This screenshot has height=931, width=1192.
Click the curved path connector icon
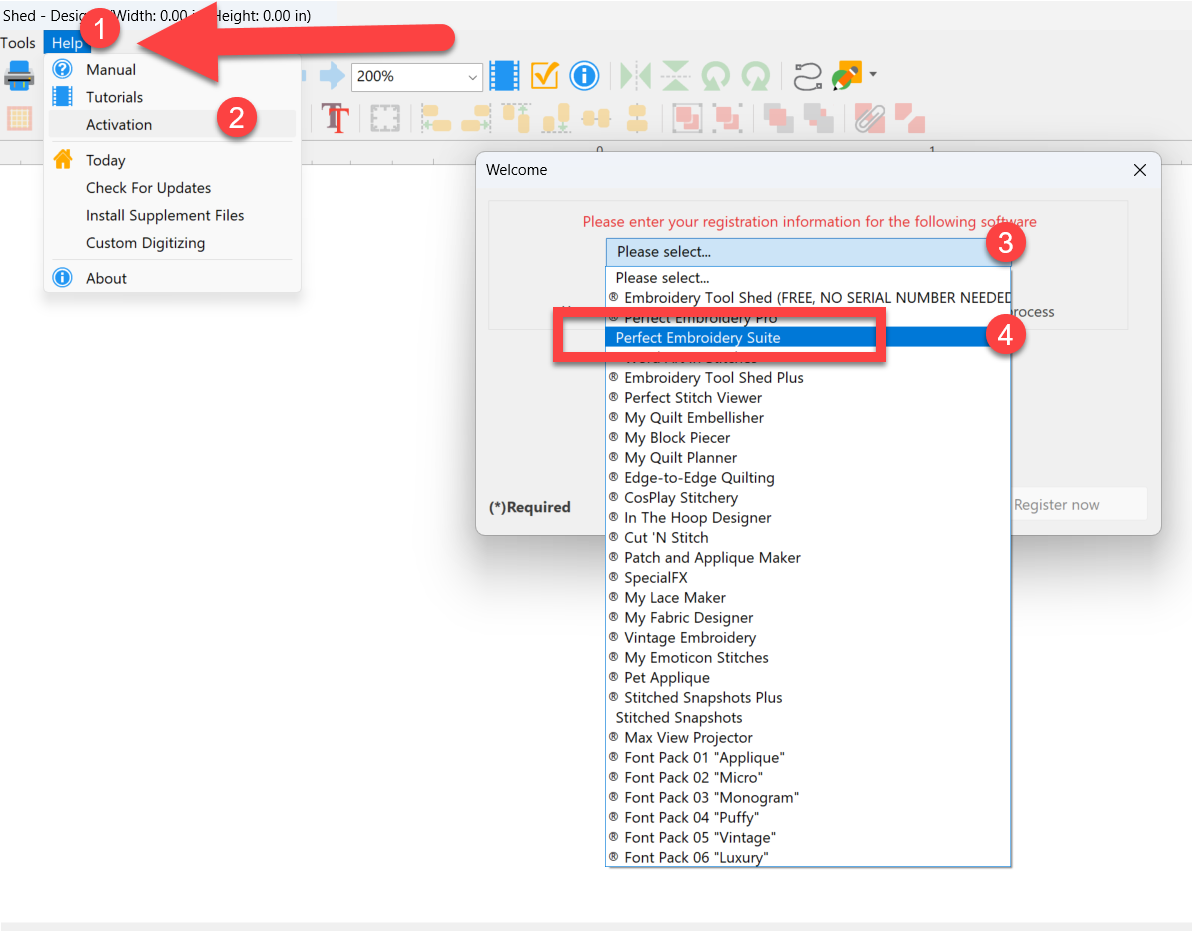point(807,77)
